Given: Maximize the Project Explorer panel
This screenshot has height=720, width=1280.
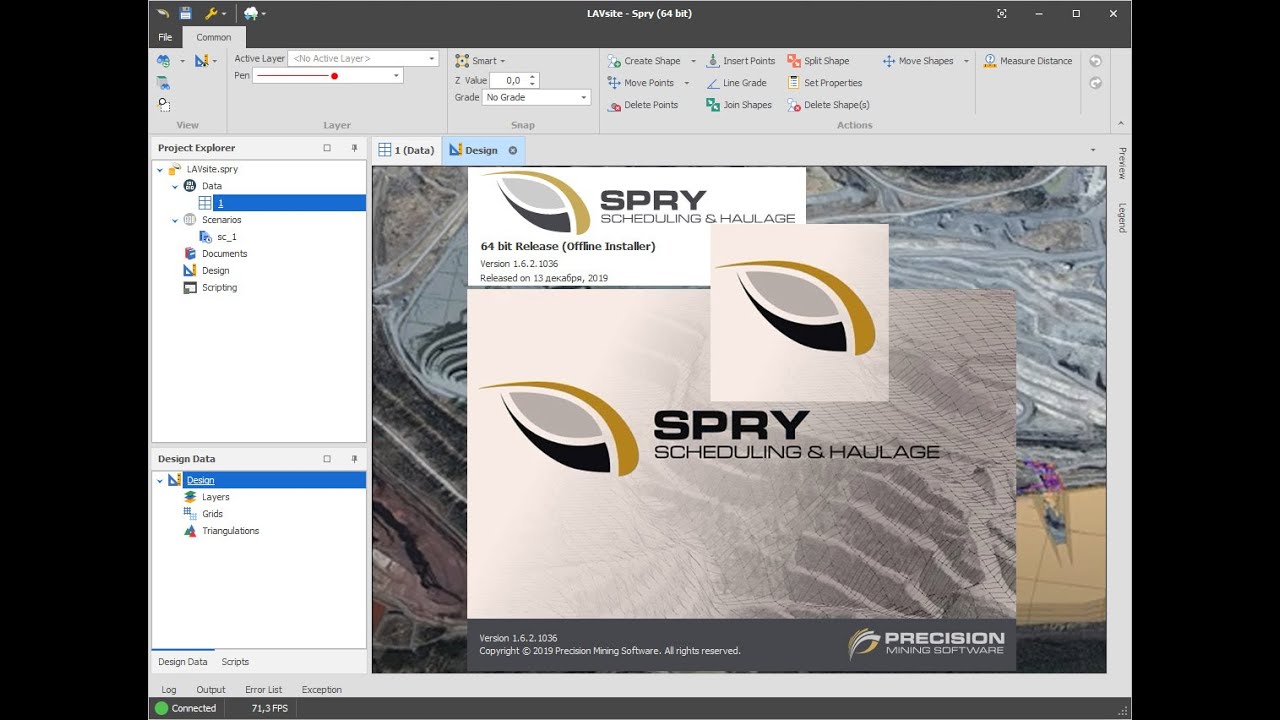Looking at the screenshot, I should pyautogui.click(x=327, y=148).
